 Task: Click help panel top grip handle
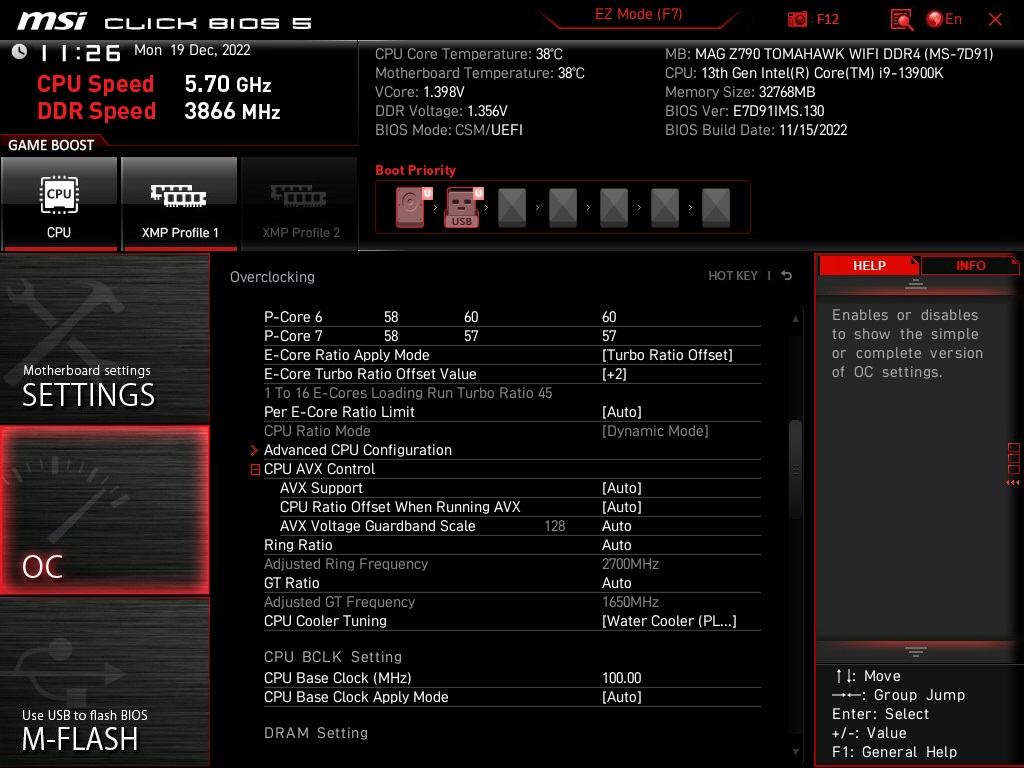[x=916, y=284]
